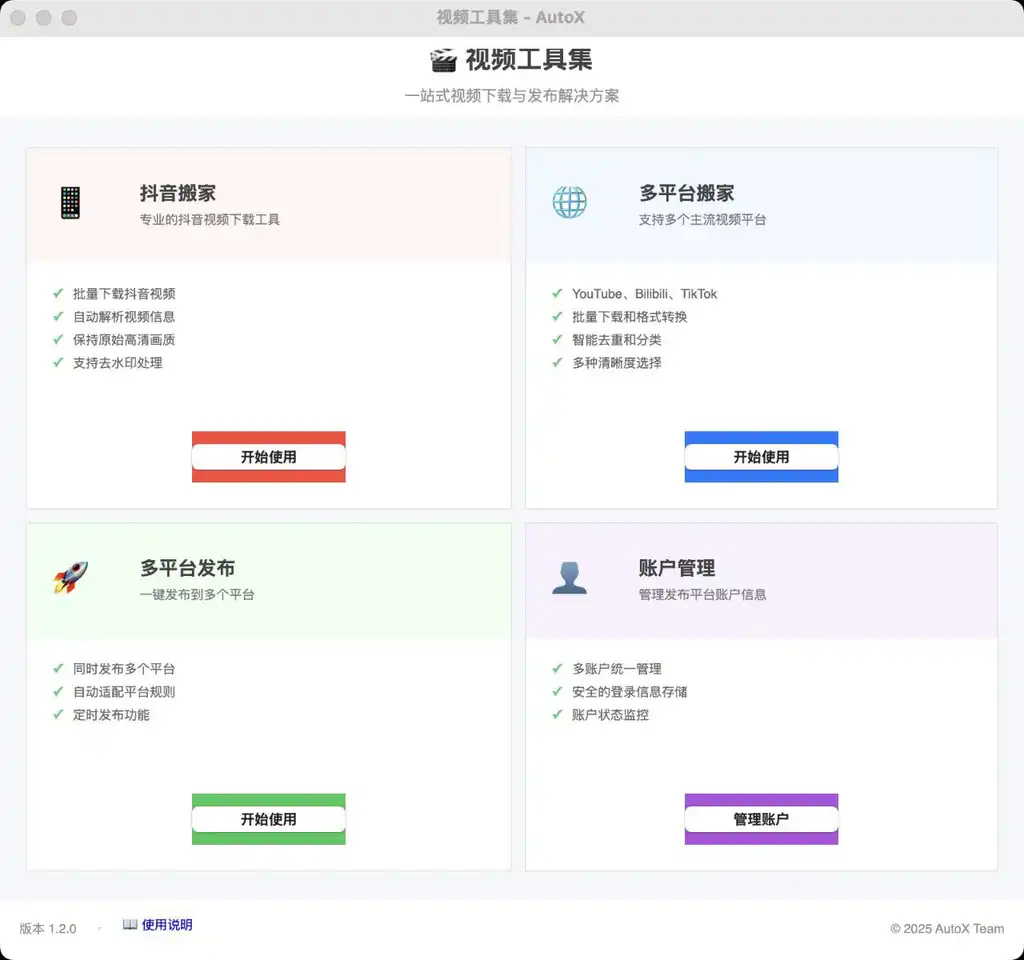This screenshot has width=1024, height=960.
Task: Click the checkmark beside 定时发布功能
Action: pyautogui.click(x=58, y=714)
